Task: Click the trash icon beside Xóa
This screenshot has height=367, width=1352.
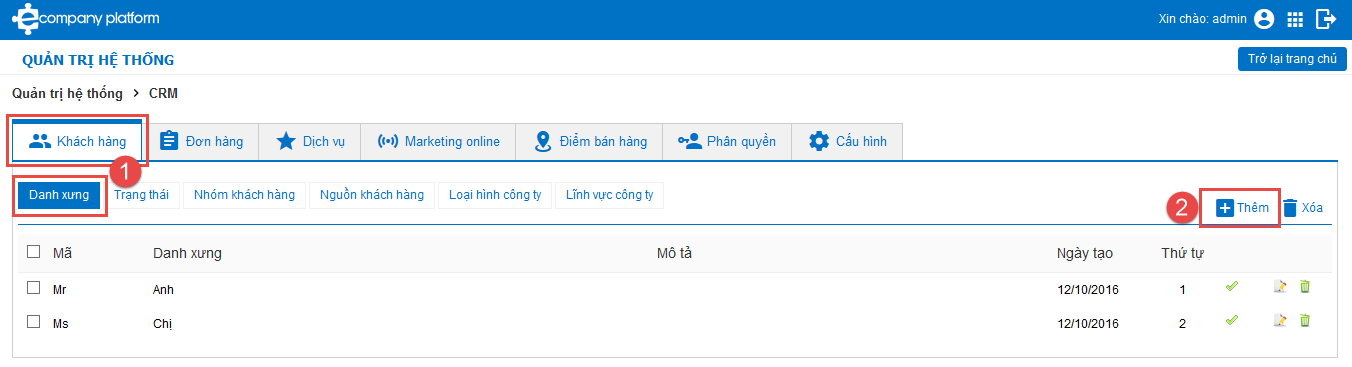Action: (x=1290, y=208)
